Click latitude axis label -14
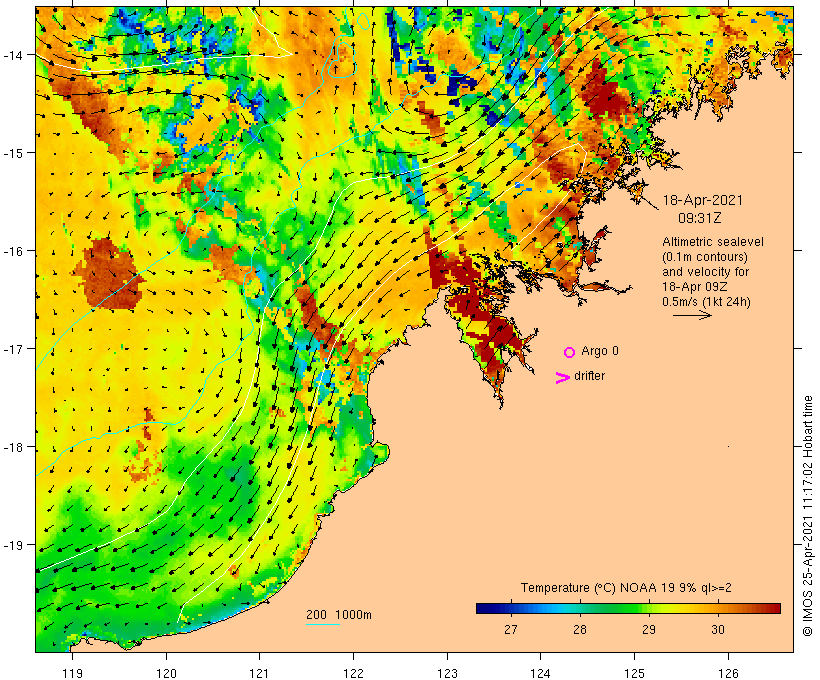 point(12,54)
